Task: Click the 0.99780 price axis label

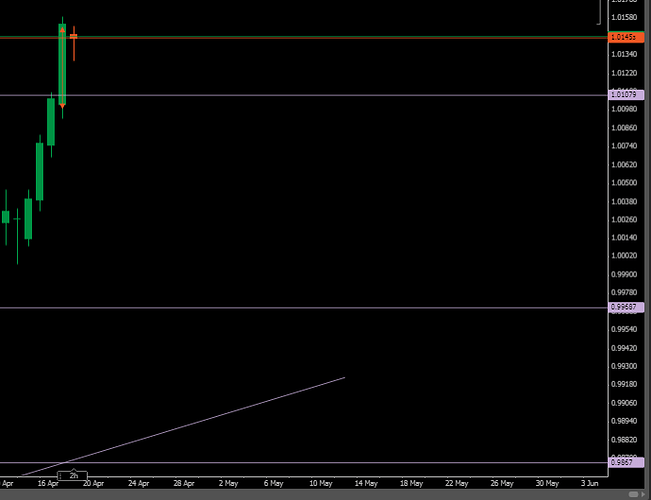Action: pos(624,292)
